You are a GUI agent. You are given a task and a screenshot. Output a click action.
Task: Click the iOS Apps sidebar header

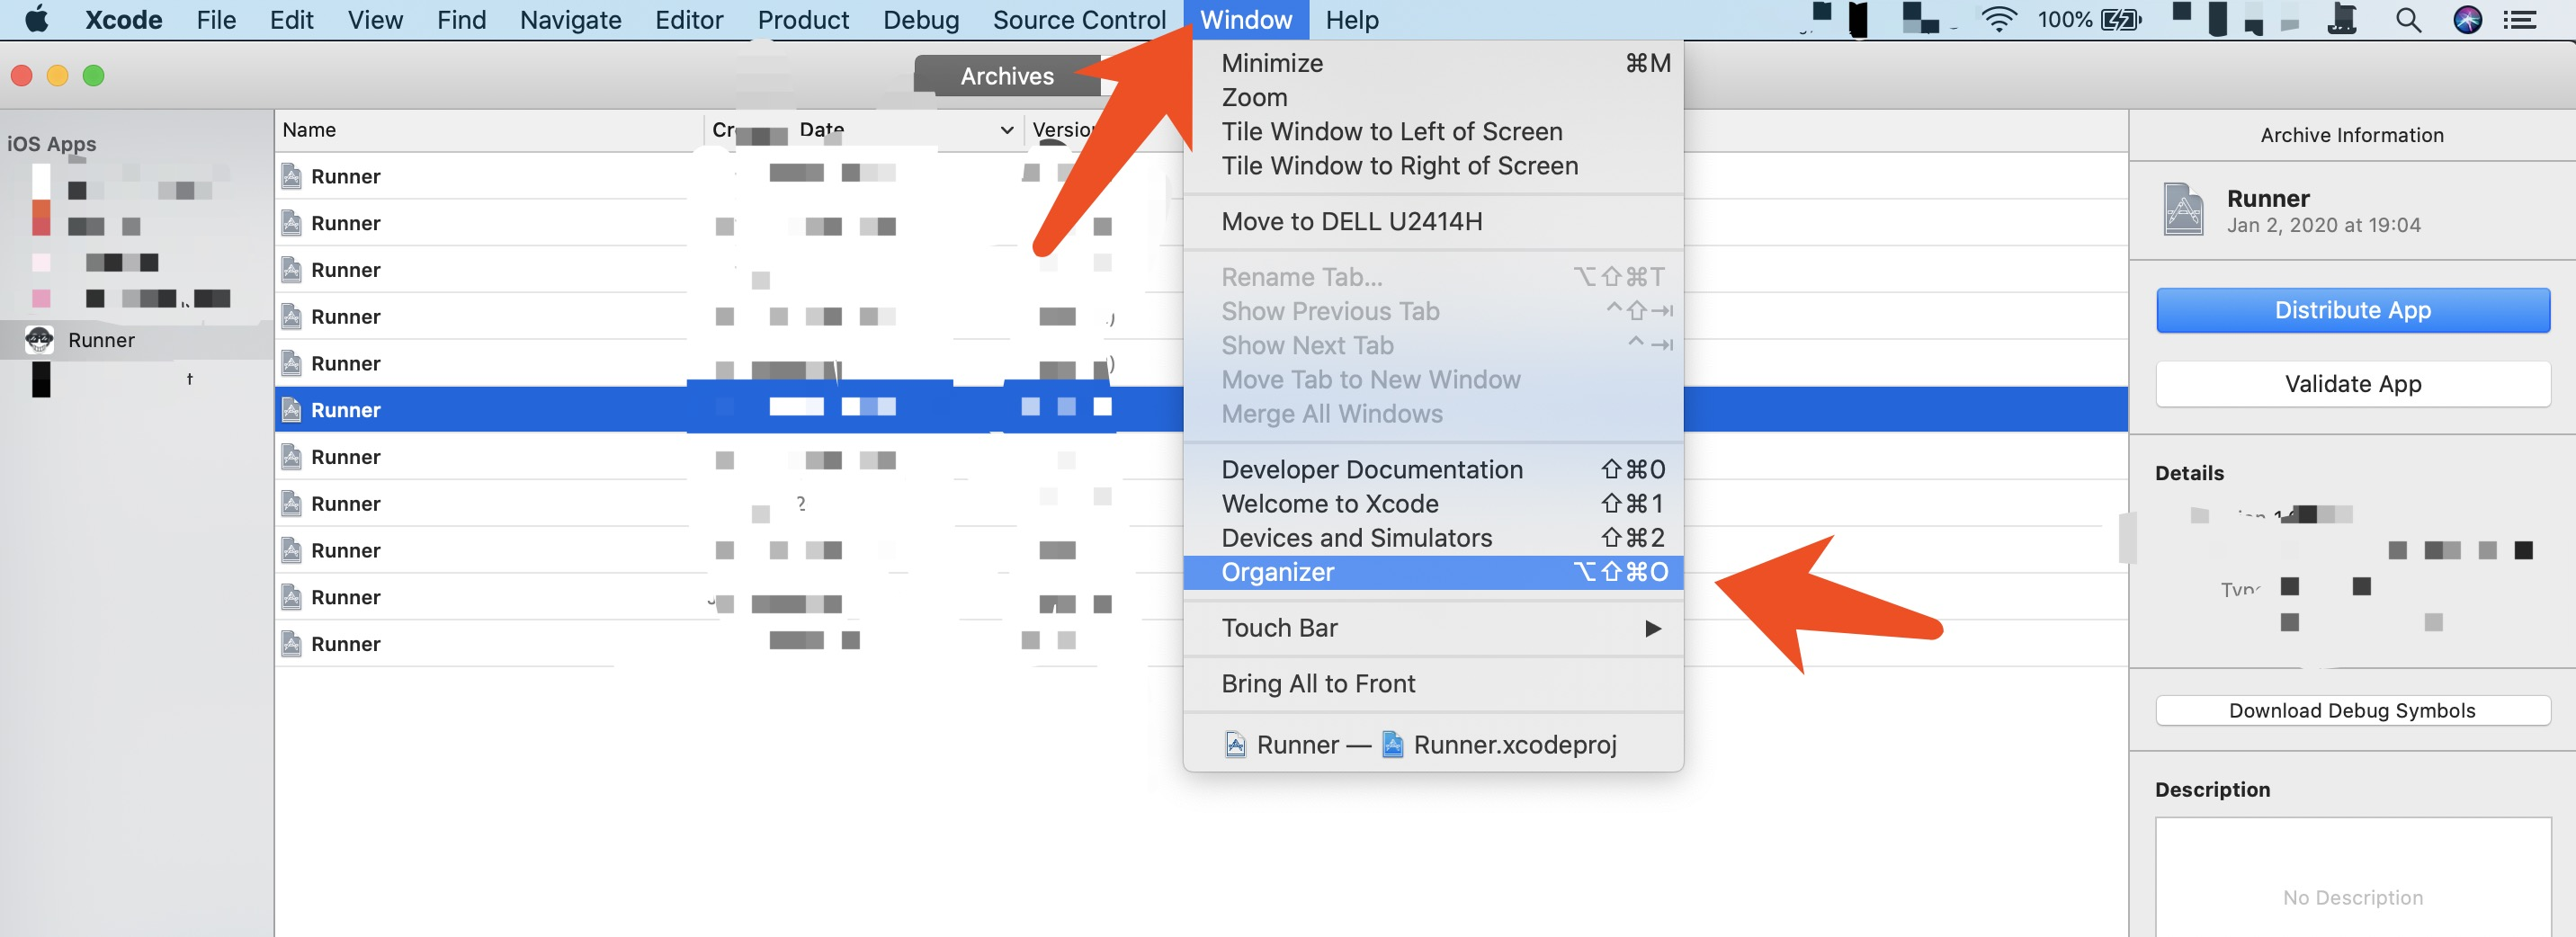coord(52,144)
